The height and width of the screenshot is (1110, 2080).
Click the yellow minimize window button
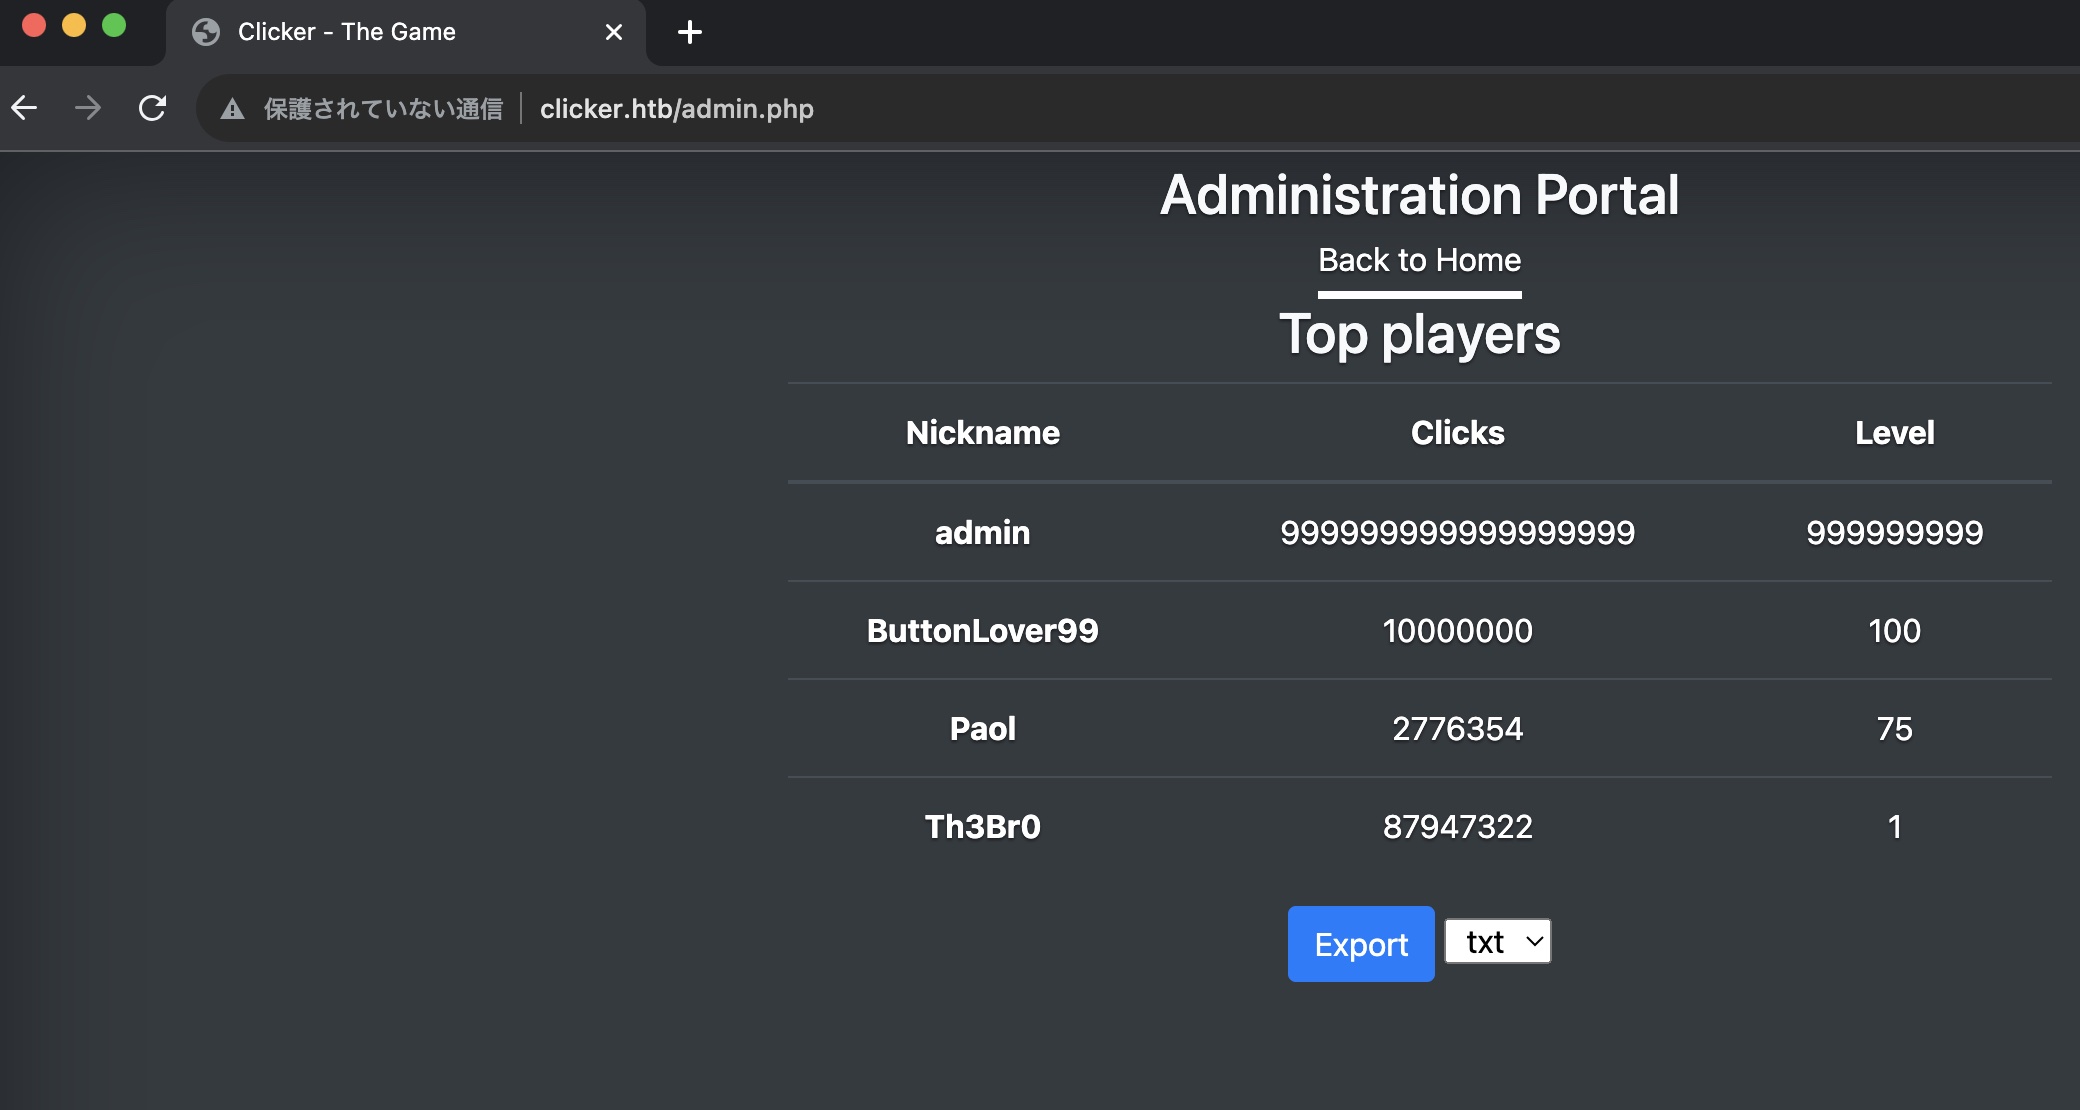74,26
